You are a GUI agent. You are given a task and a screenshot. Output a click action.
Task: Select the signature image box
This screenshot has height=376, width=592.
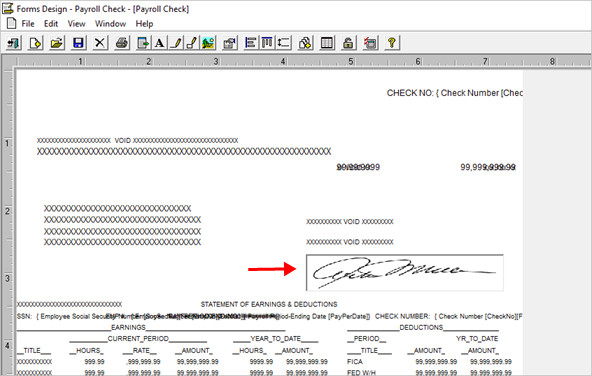point(404,273)
